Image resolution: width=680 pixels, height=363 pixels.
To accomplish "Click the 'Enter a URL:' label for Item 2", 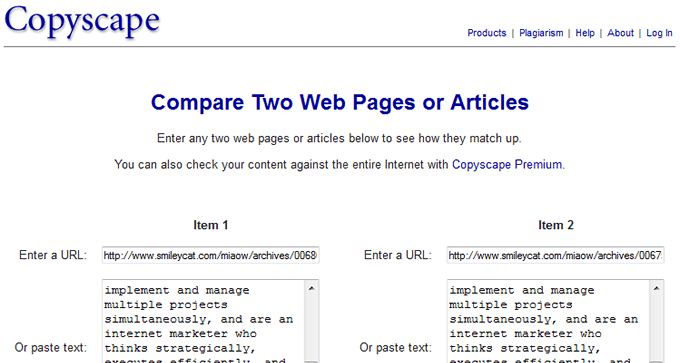I will coord(398,255).
